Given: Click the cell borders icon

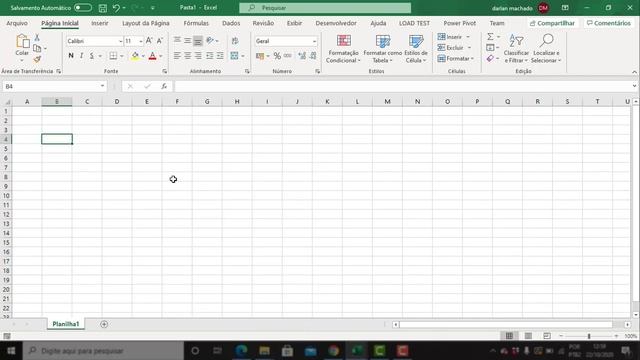Looking at the screenshot, I should coord(113,56).
